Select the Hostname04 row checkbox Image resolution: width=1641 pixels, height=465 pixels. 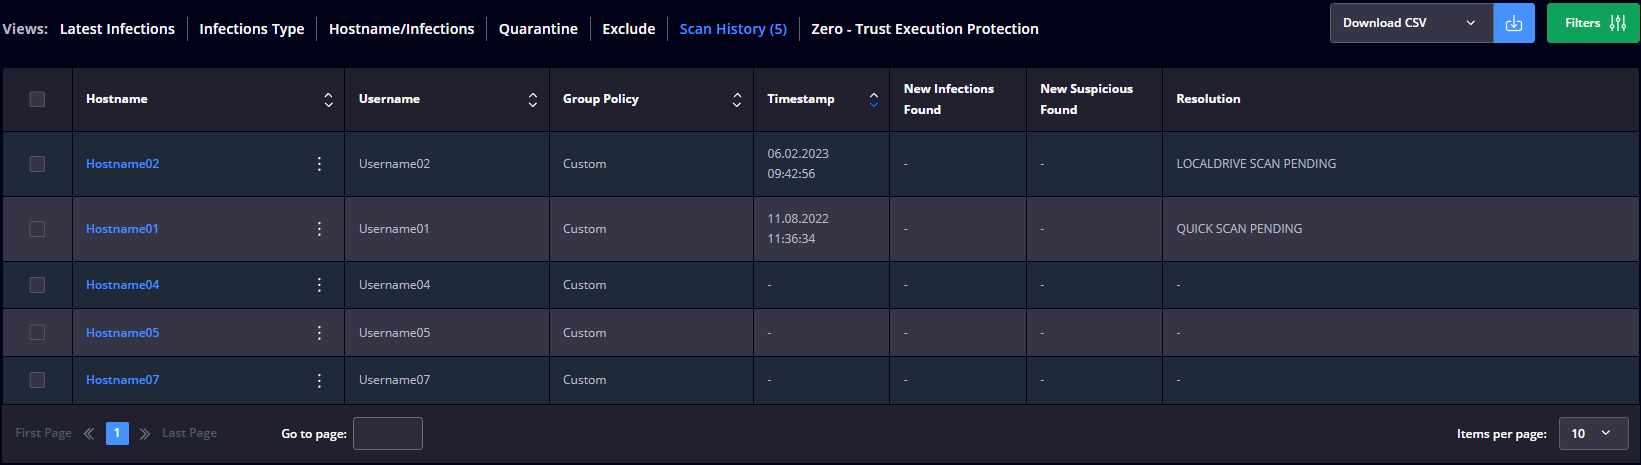(37, 285)
